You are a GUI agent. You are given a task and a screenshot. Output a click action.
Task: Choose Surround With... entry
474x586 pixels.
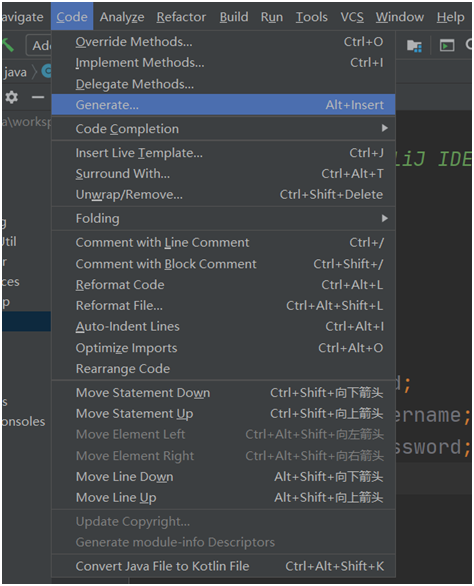click(223, 174)
